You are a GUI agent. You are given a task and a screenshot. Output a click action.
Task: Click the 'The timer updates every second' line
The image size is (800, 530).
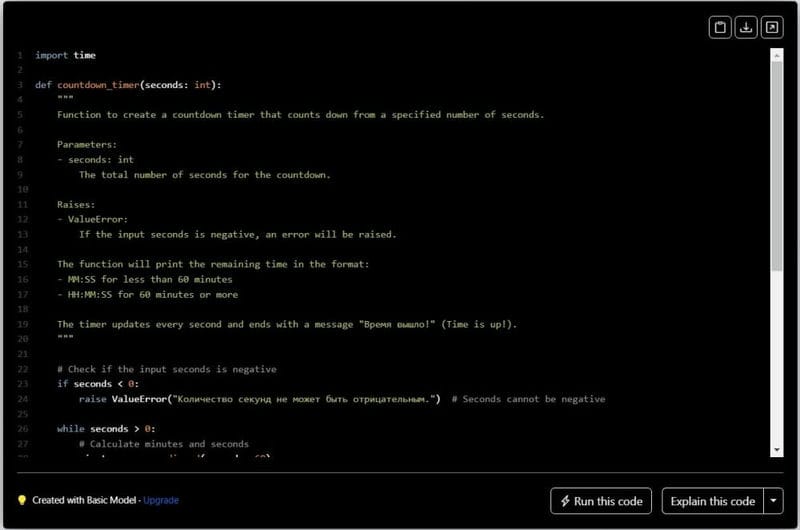coord(287,324)
